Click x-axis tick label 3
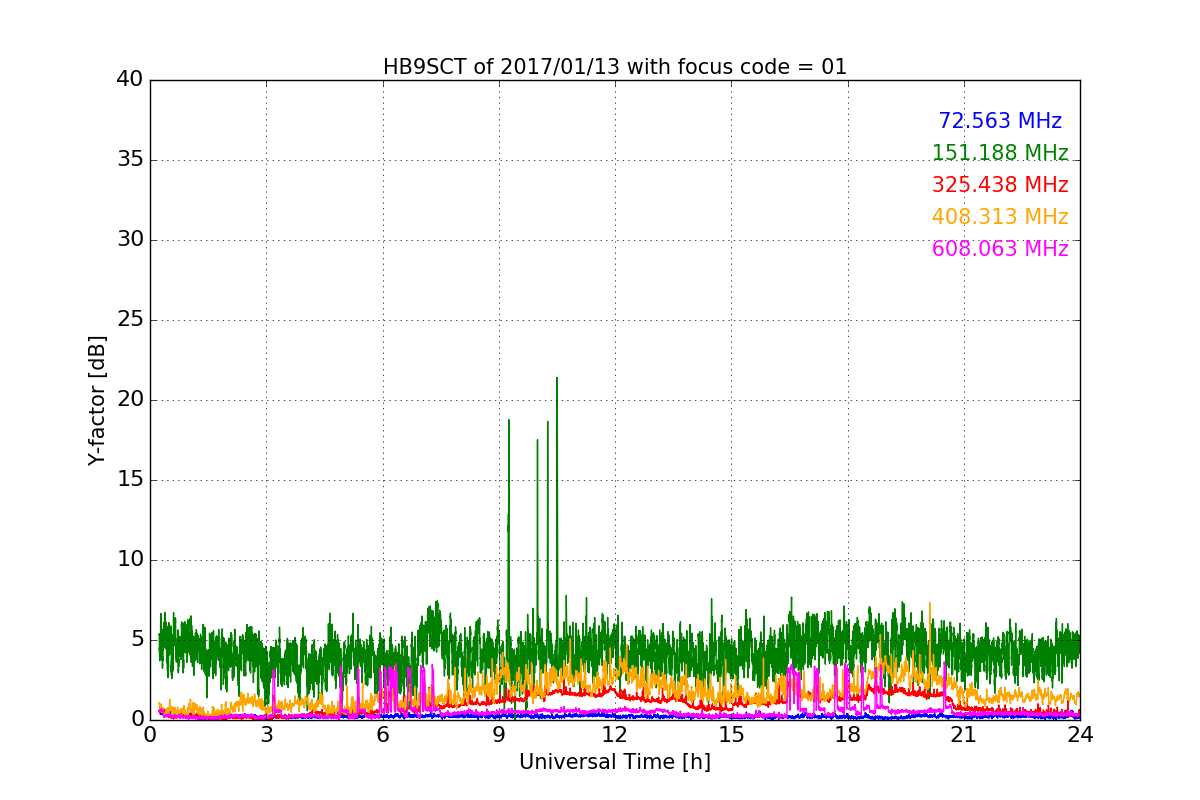The height and width of the screenshot is (800, 1200). click(x=266, y=735)
